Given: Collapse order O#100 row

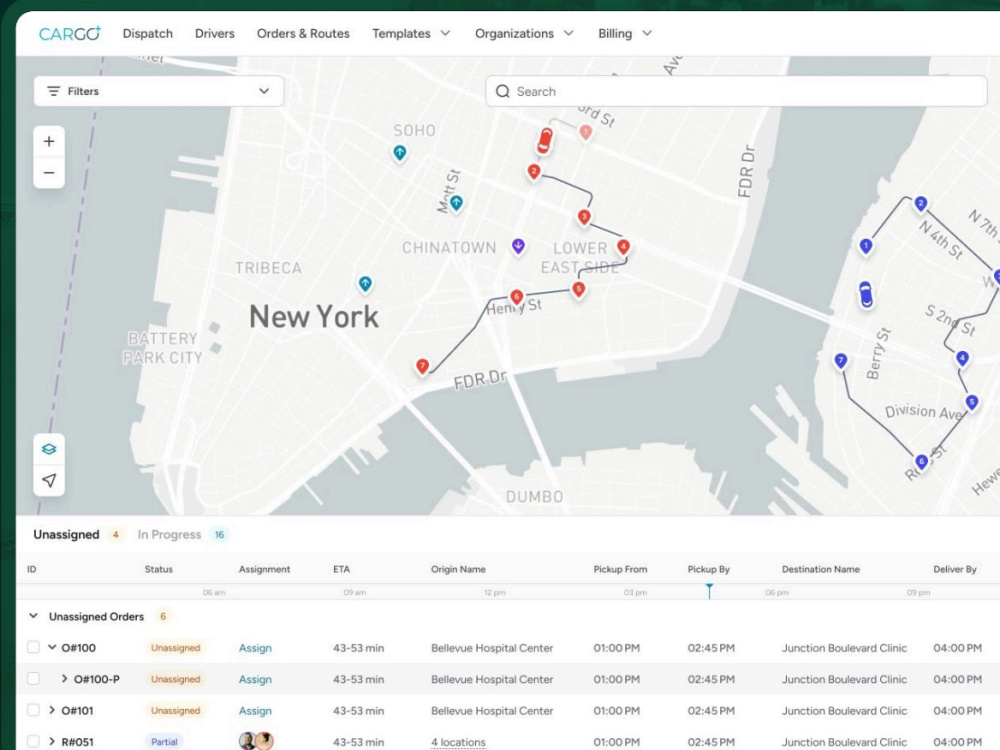Looking at the screenshot, I should tap(52, 647).
